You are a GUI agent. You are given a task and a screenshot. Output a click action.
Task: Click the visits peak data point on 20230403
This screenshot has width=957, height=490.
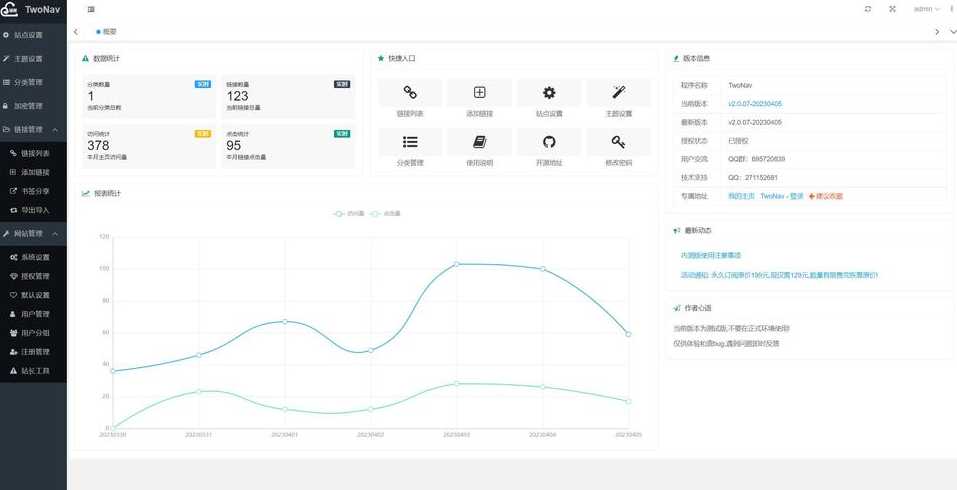[456, 264]
